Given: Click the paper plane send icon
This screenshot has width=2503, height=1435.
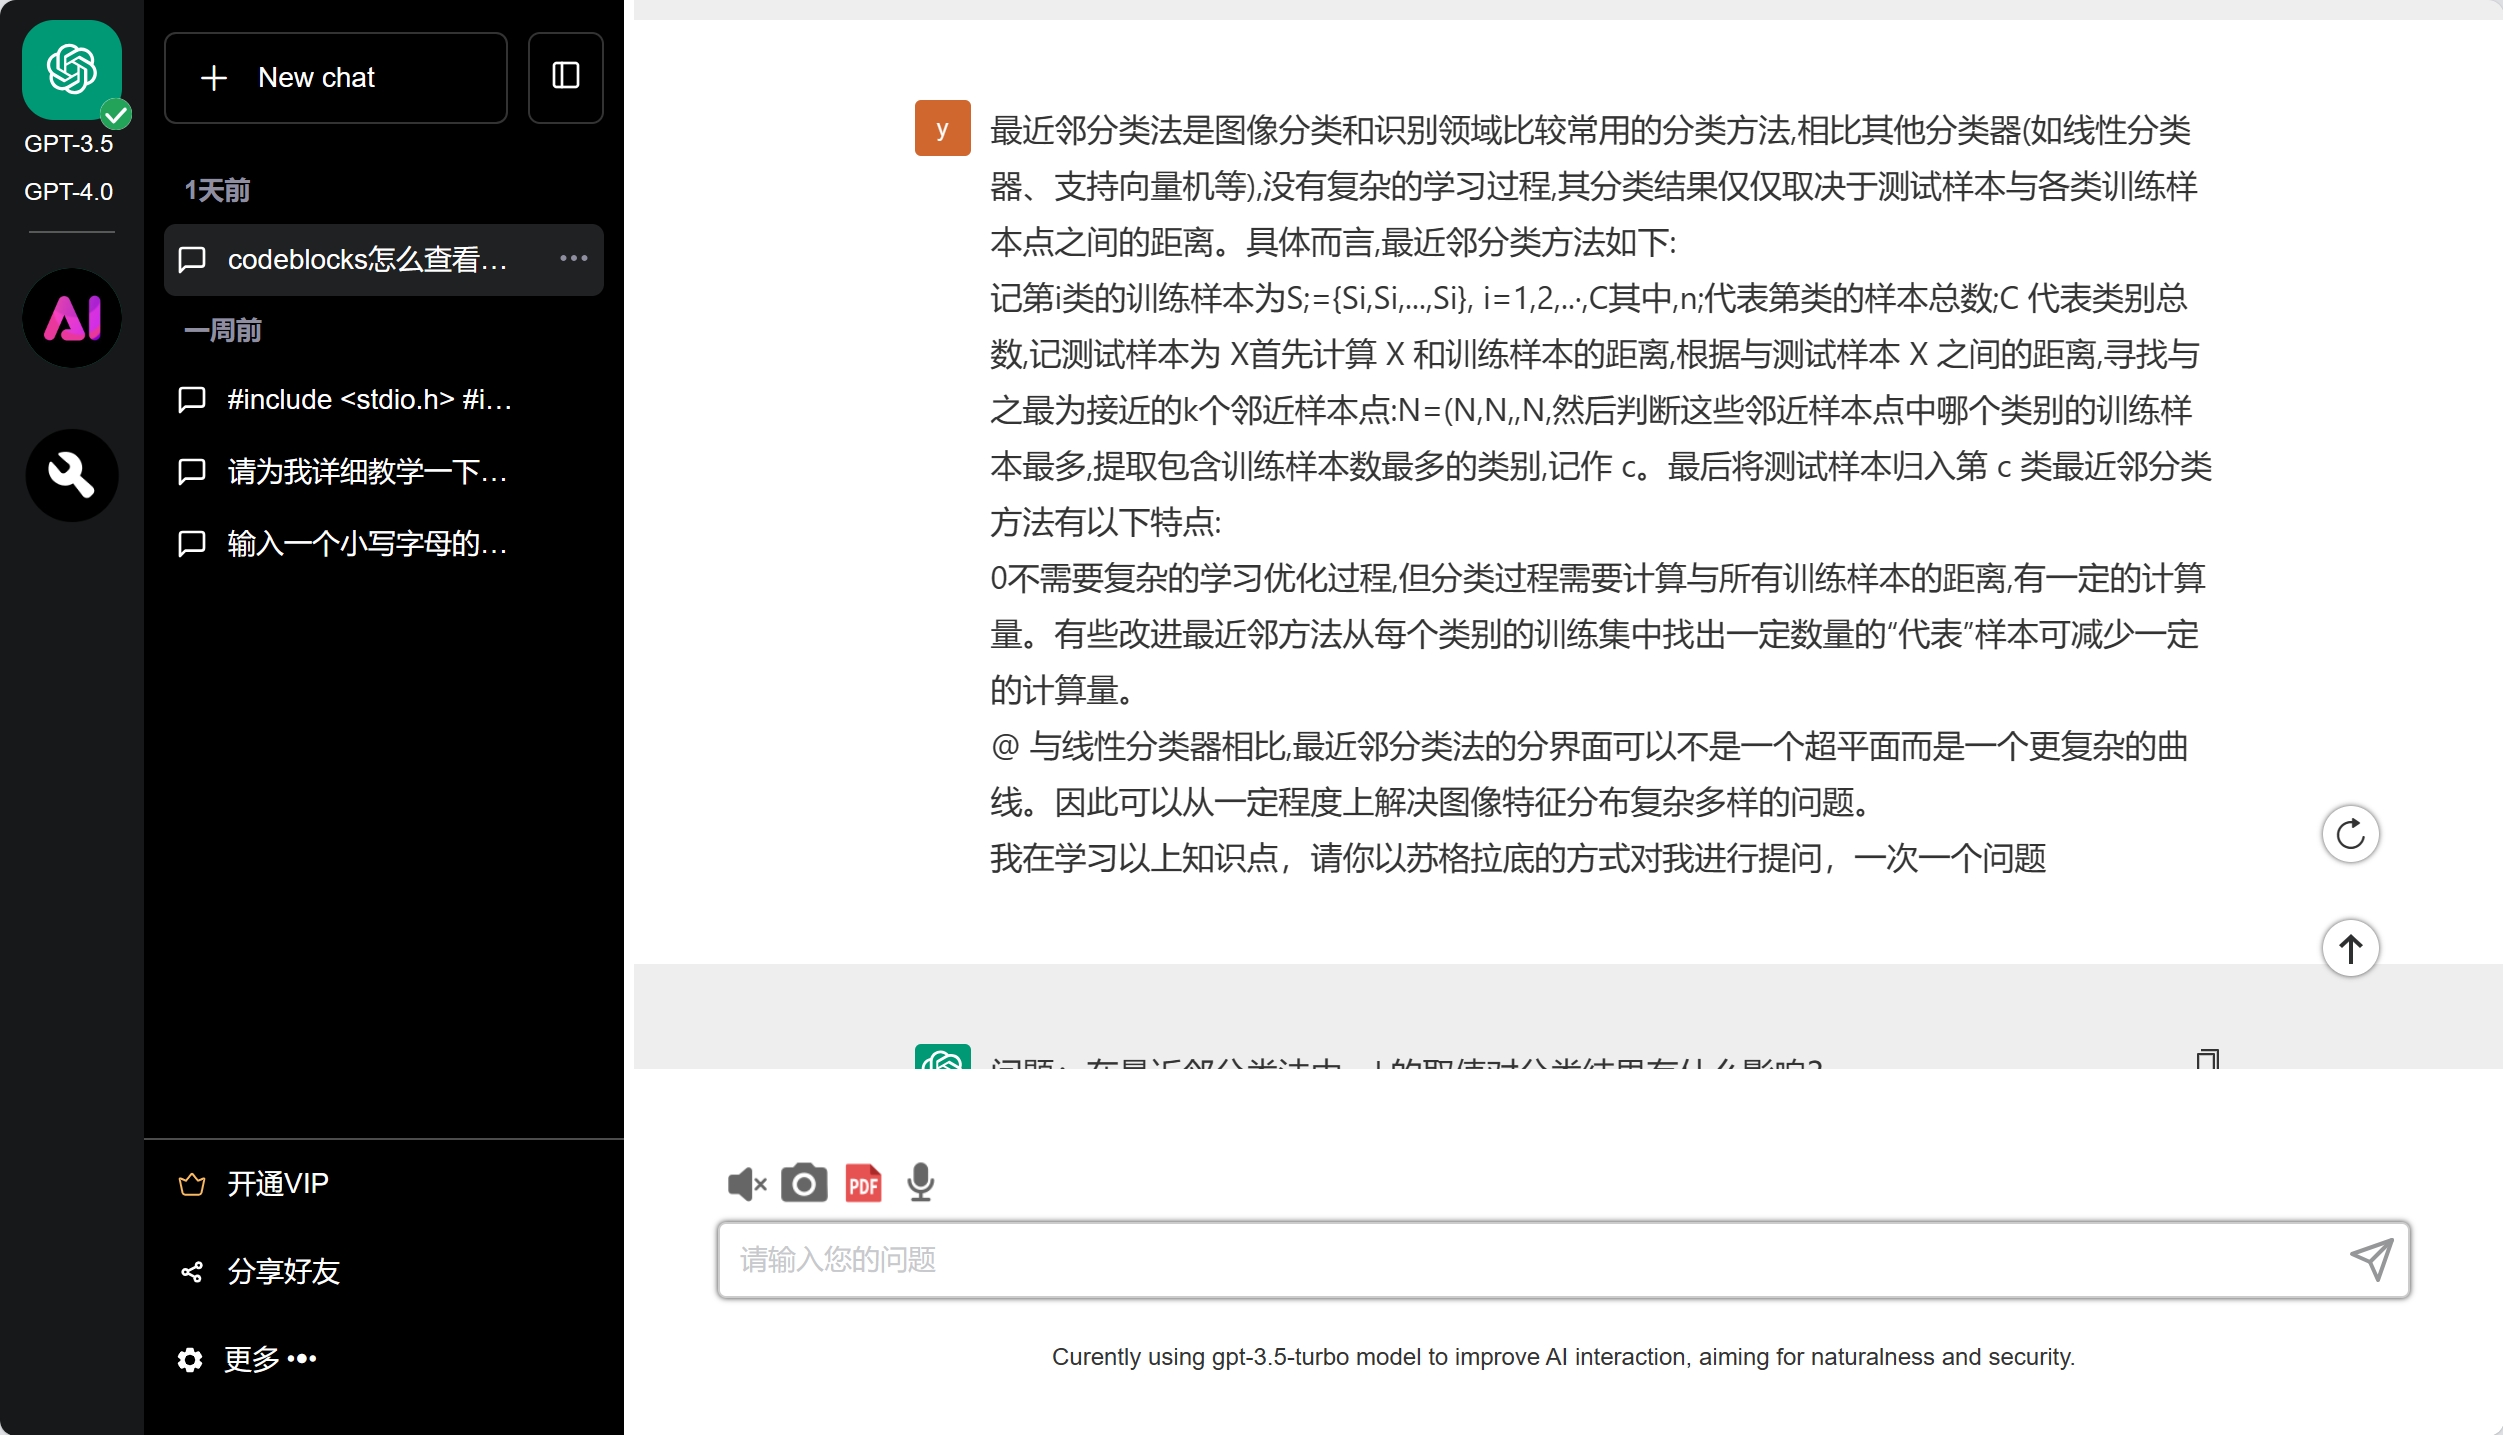Looking at the screenshot, I should [2372, 1259].
